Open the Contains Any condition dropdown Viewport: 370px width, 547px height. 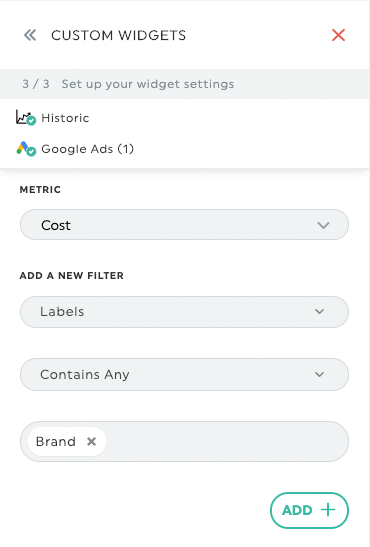coord(184,374)
